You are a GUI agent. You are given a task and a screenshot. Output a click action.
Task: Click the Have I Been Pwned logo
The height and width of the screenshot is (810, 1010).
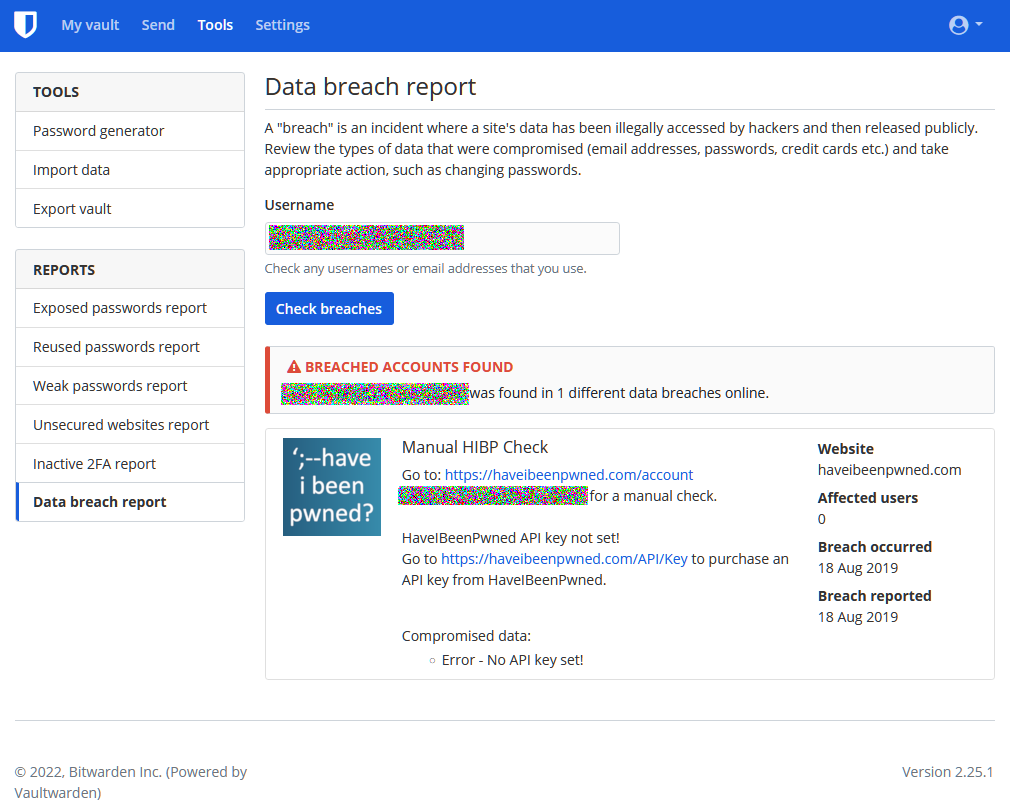[x=332, y=487]
